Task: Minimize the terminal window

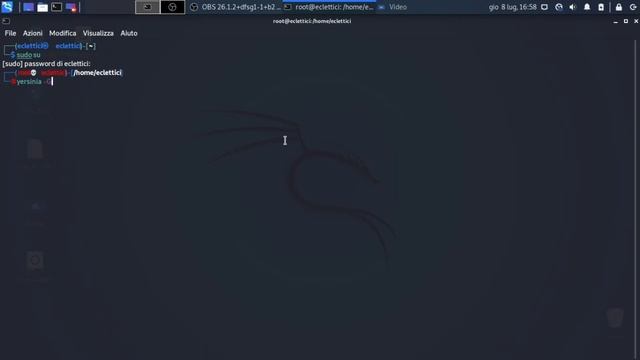Action: (616, 21)
